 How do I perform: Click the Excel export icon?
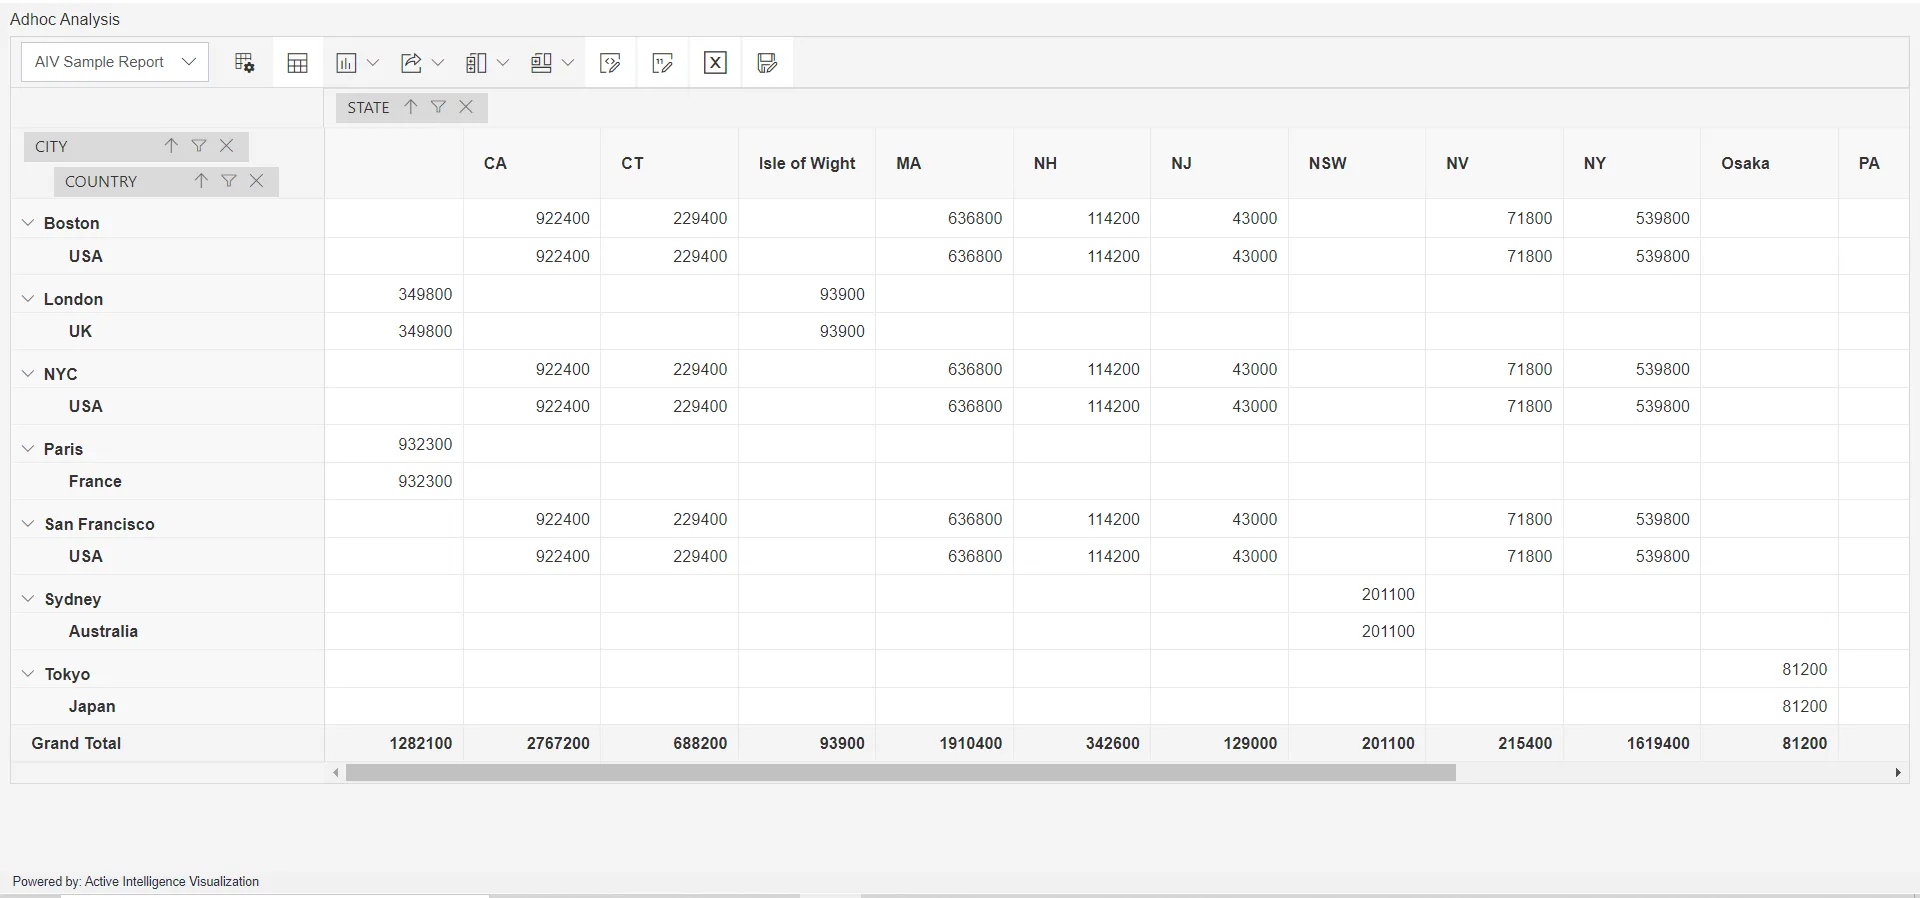click(x=715, y=63)
